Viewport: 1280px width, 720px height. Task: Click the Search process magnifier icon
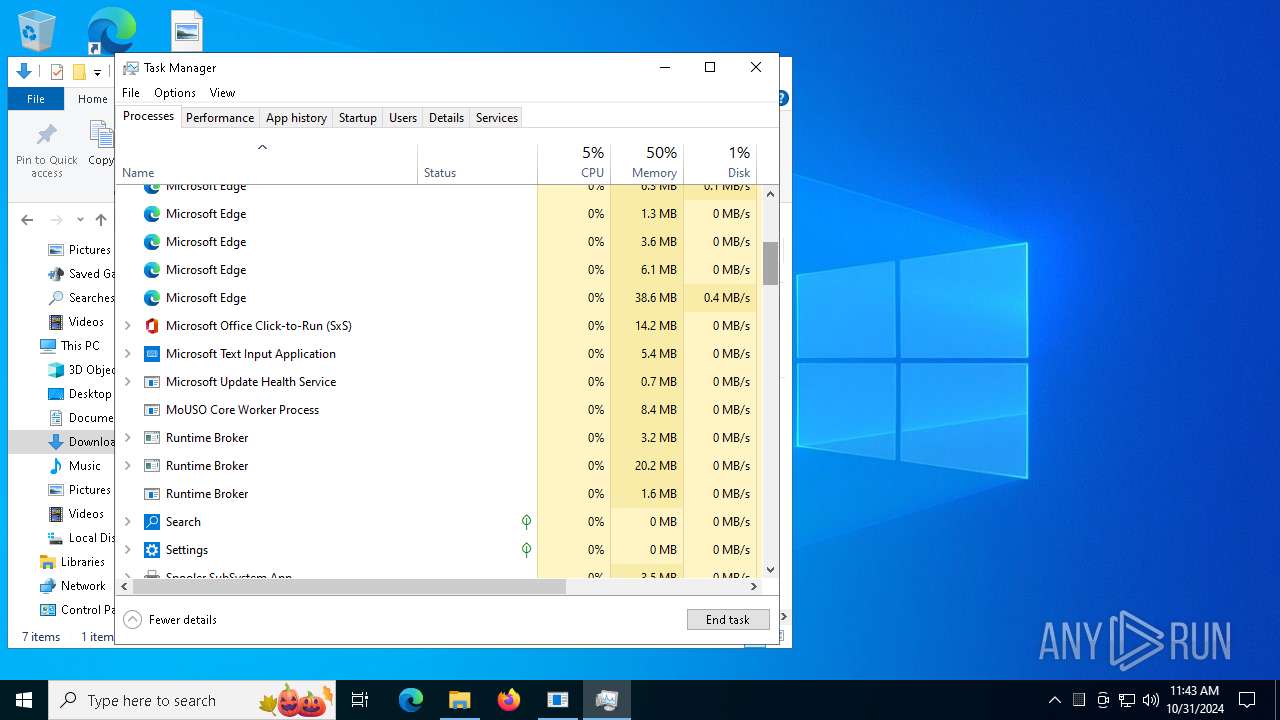pos(152,522)
